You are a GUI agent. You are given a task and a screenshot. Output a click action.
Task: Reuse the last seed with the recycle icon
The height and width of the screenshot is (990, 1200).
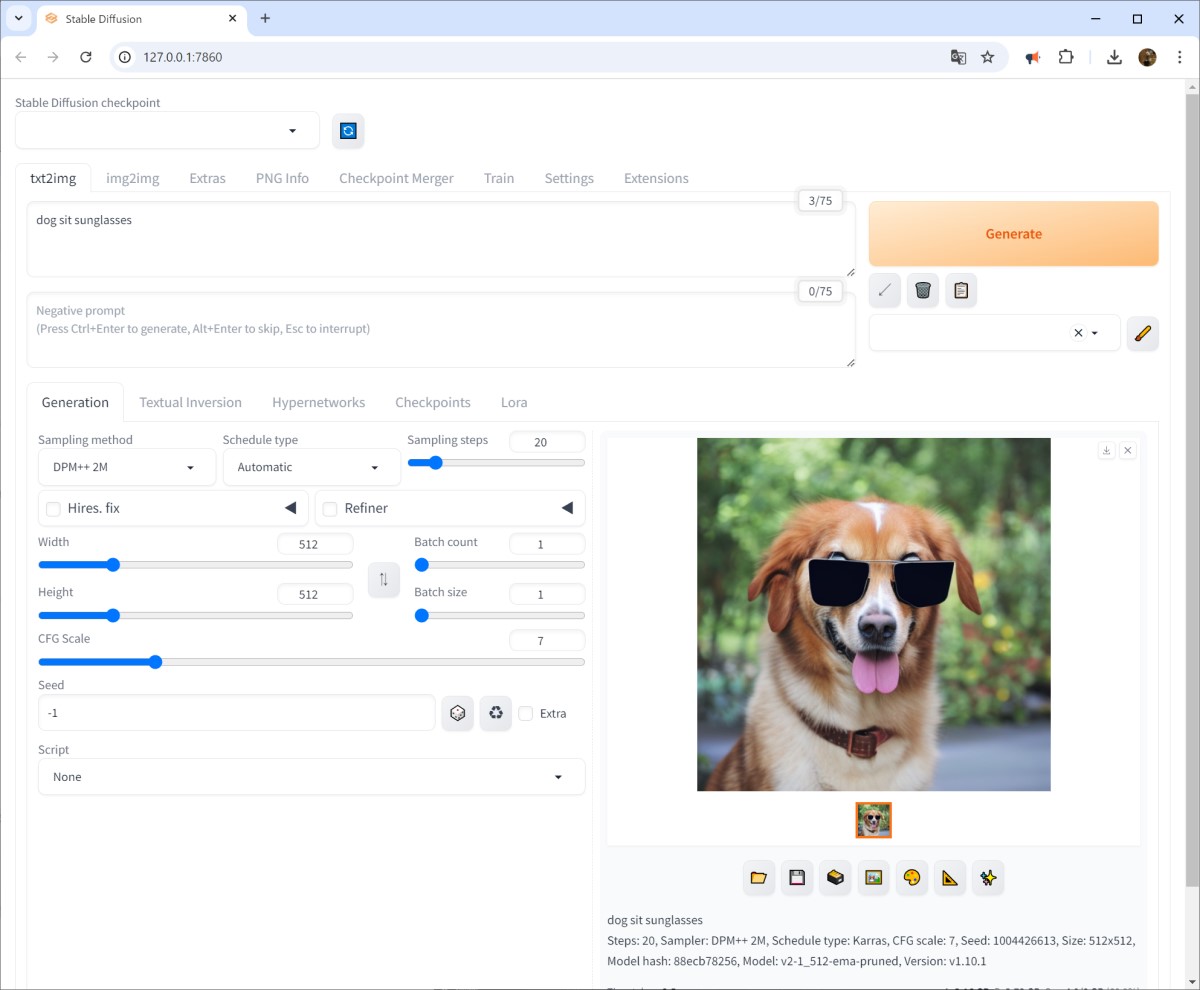click(496, 713)
